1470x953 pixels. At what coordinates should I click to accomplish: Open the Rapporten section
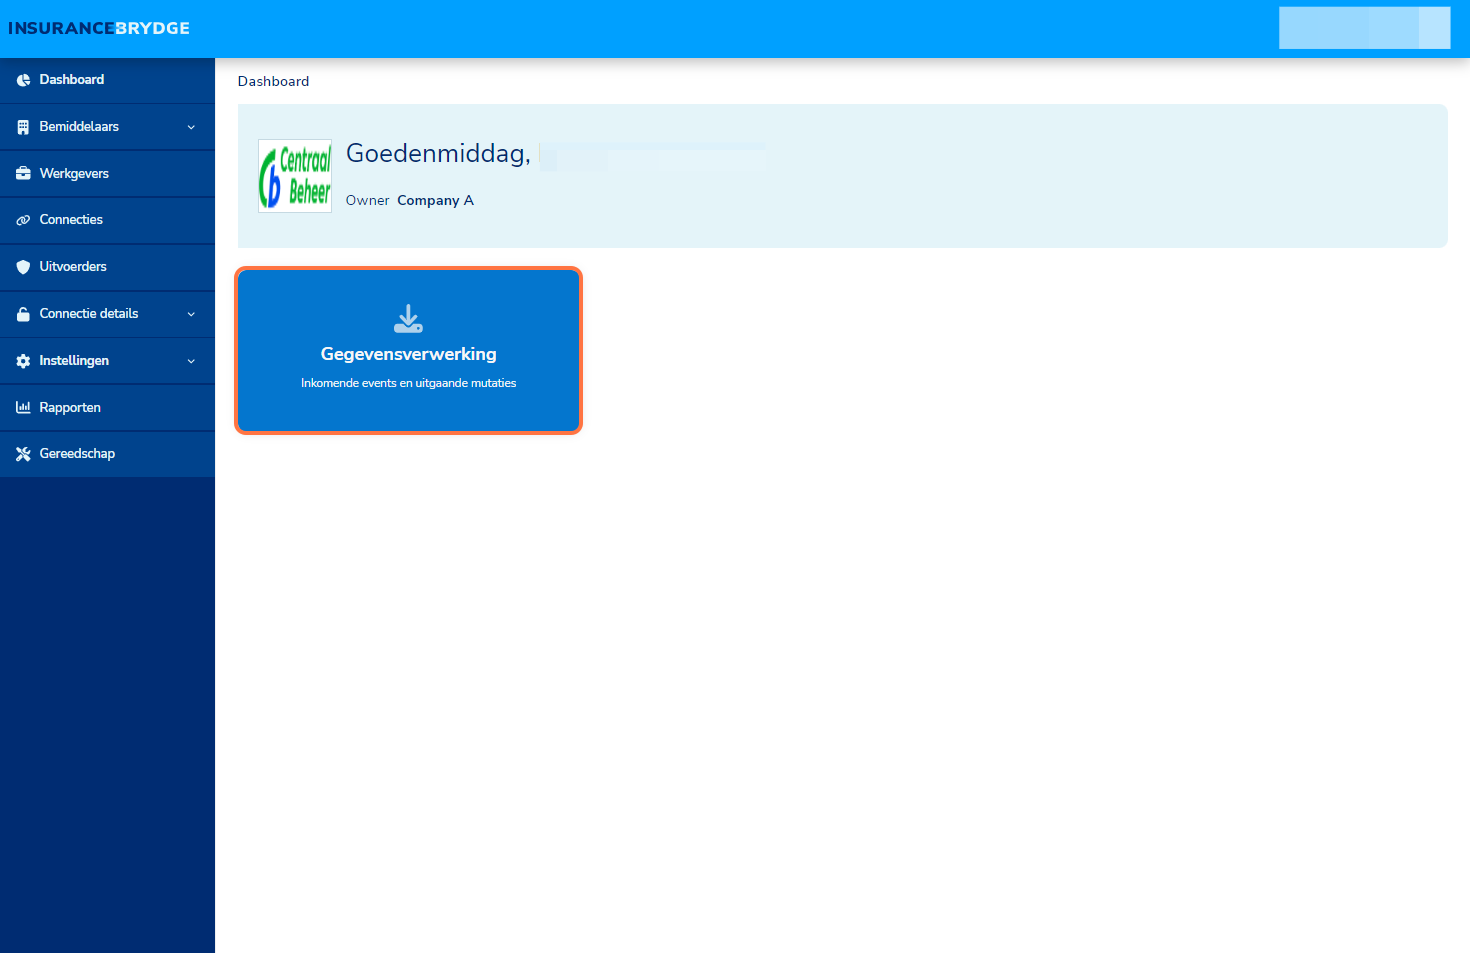tap(107, 407)
